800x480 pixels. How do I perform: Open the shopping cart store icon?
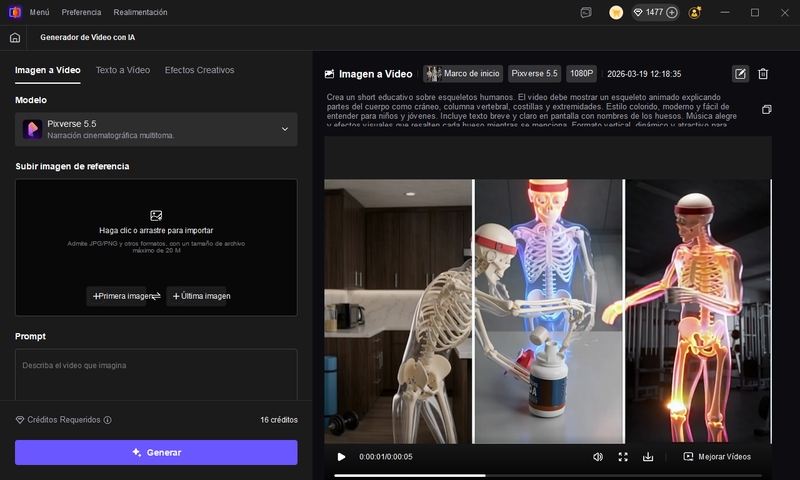point(616,12)
